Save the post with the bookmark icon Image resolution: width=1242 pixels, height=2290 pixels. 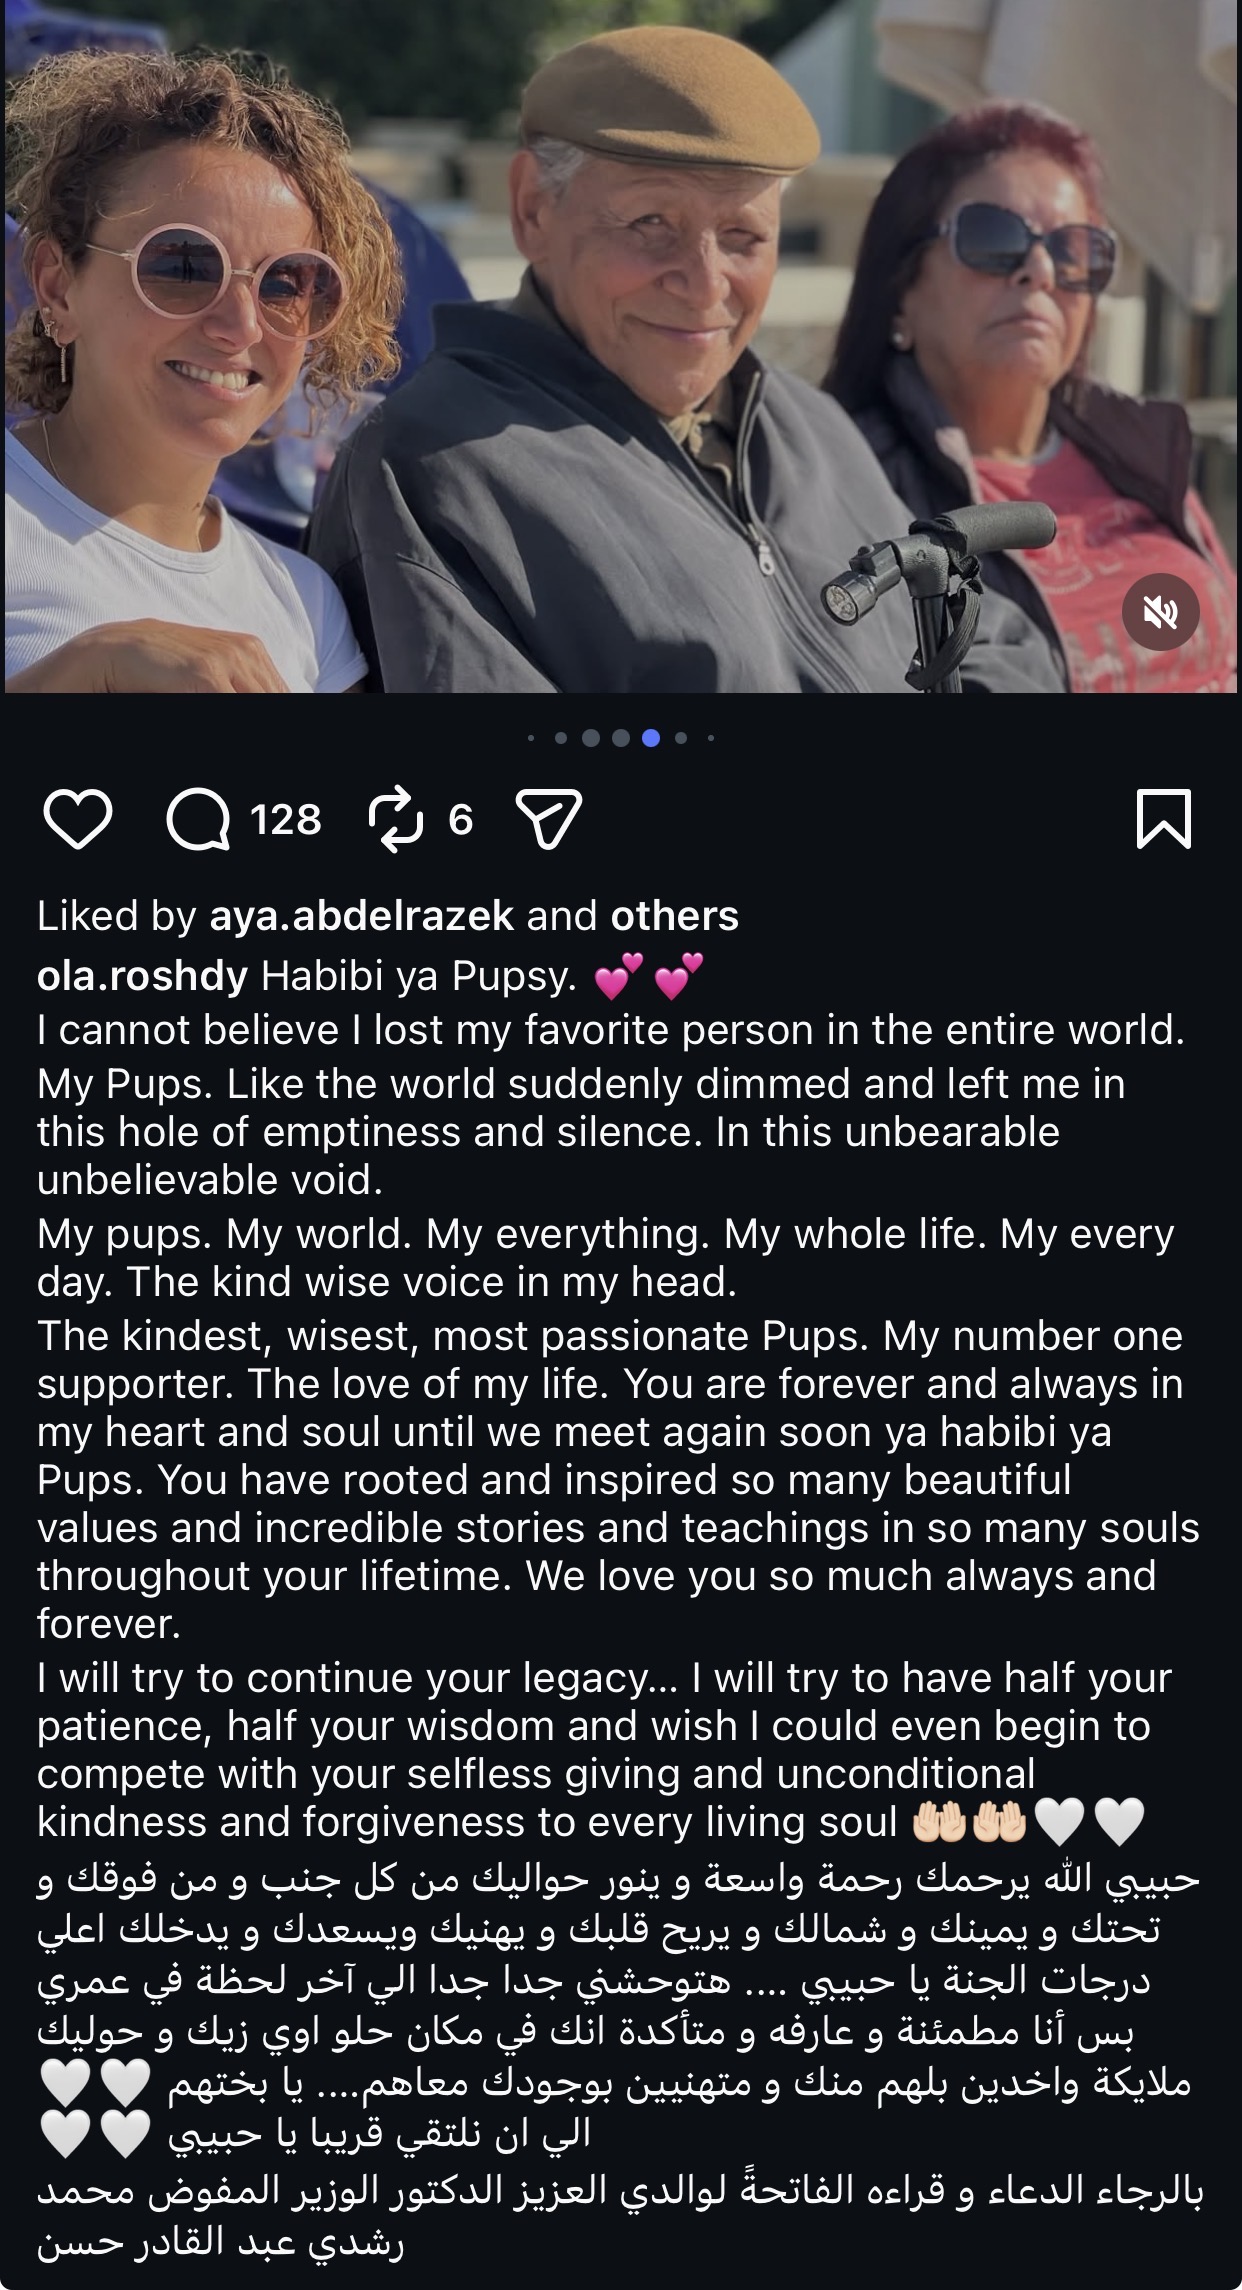pyautogui.click(x=1164, y=819)
